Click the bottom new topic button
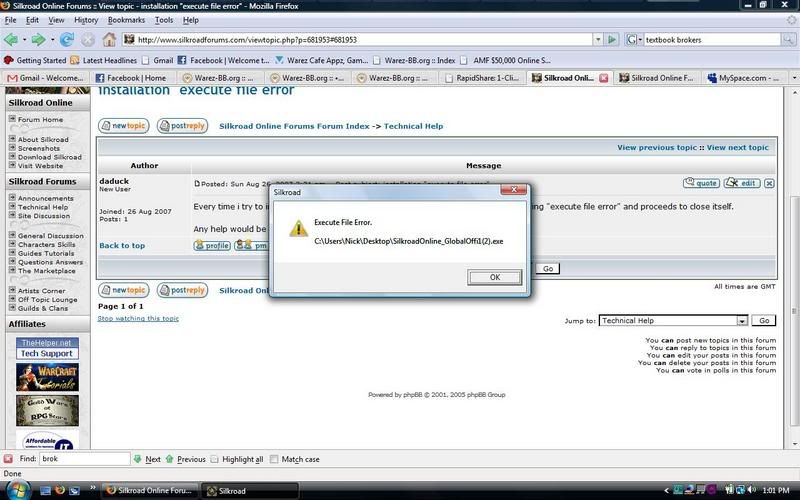800x500 pixels. [123, 290]
